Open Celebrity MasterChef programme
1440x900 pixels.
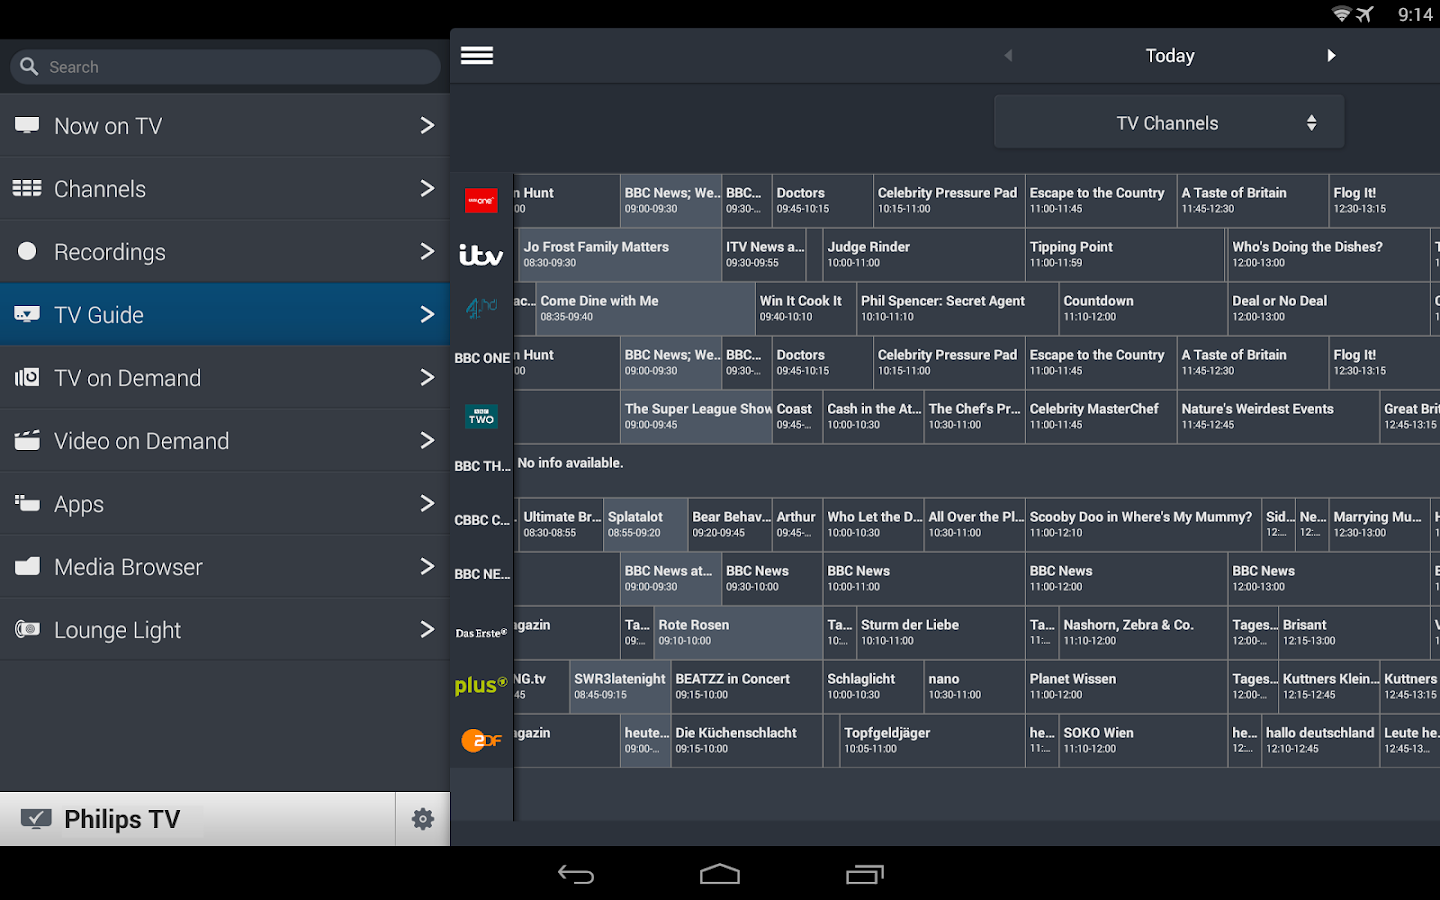[x=1100, y=416]
